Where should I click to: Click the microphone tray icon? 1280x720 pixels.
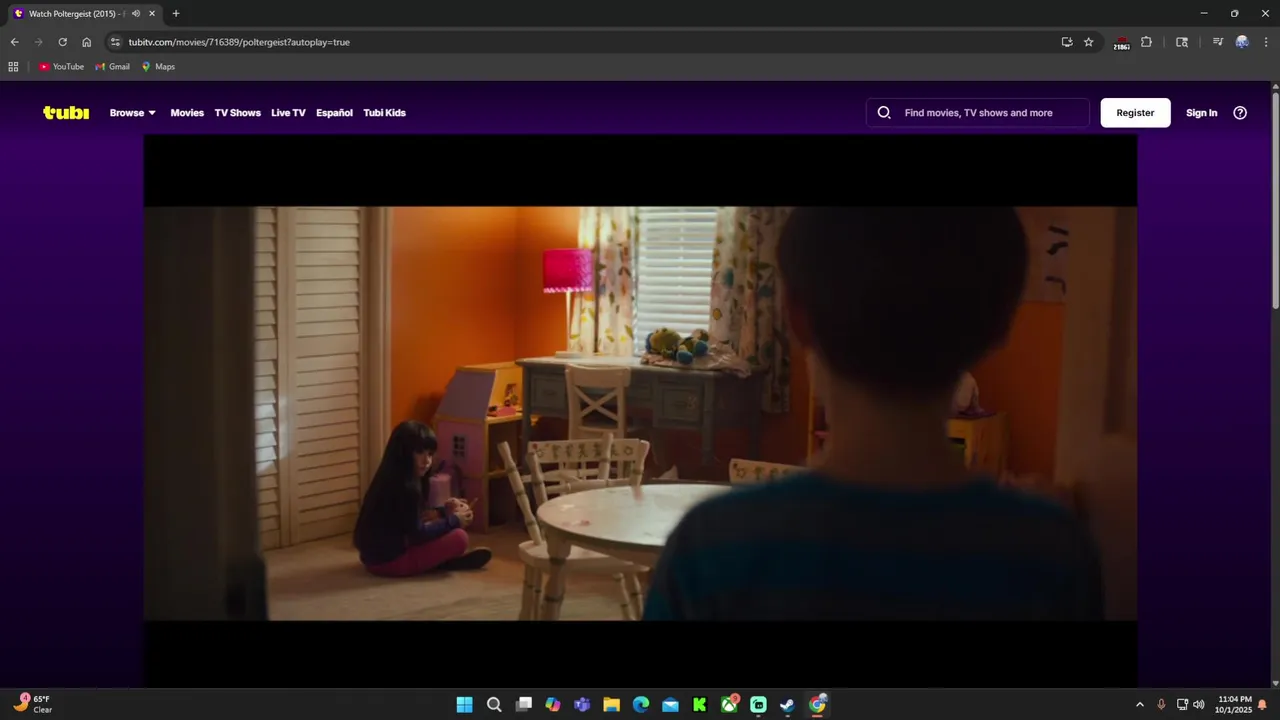(1161, 705)
